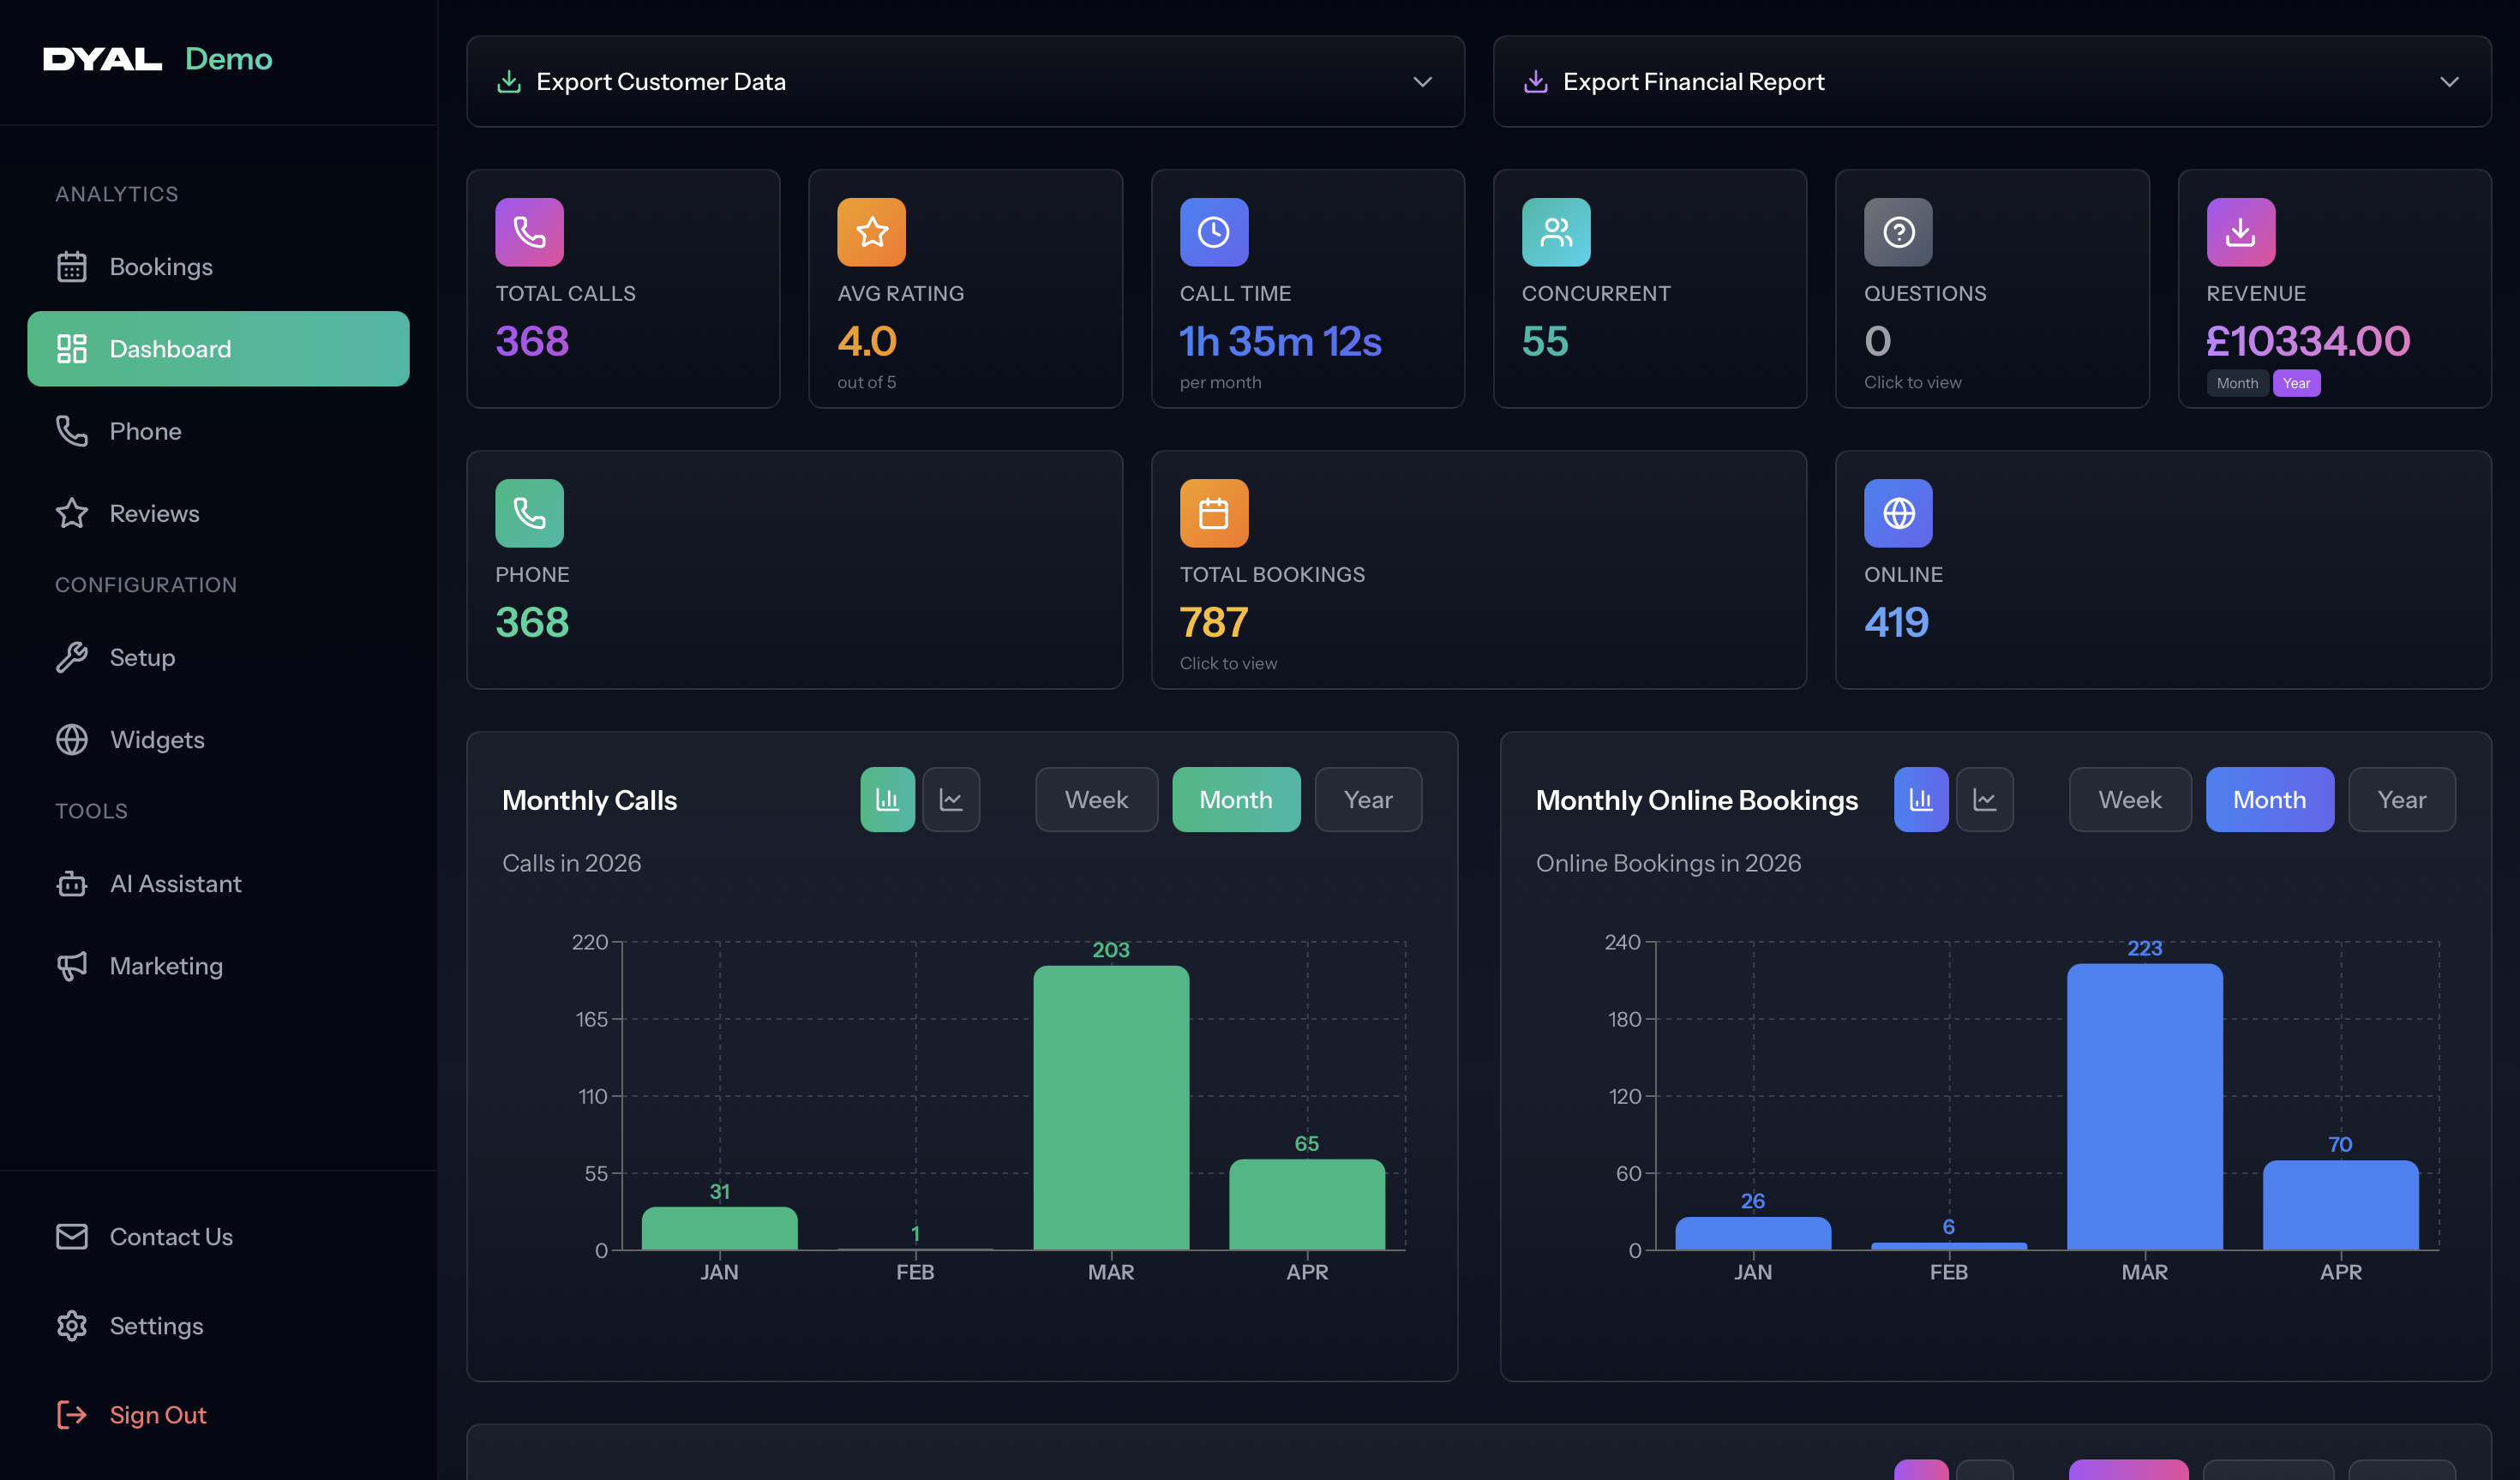This screenshot has height=1480, width=2520.
Task: Click the Revenue download icon
Action: point(2241,232)
